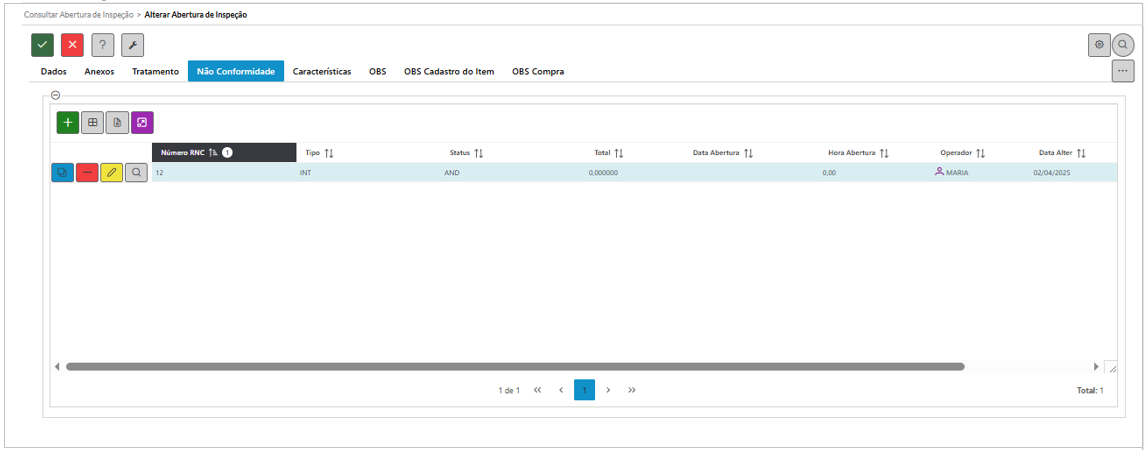The width and height of the screenshot is (1146, 450).
Task: Open the gear settings icon at top right
Action: (x=1099, y=45)
